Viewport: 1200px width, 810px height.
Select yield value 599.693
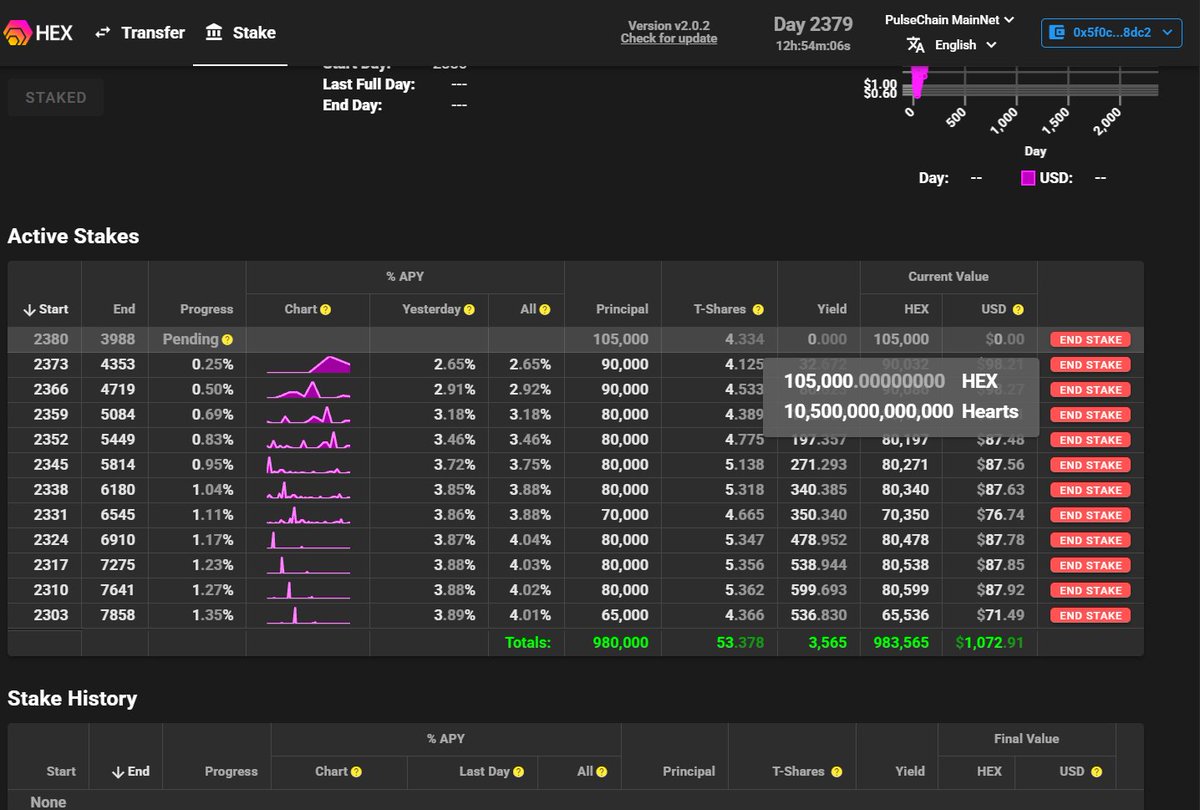coord(819,590)
